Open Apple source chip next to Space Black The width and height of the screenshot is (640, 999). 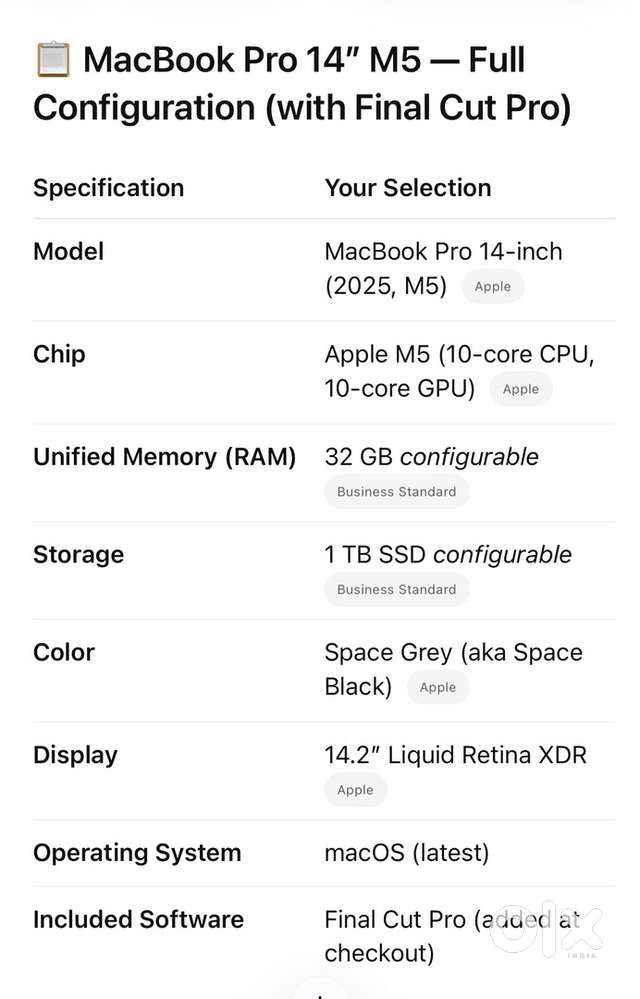point(437,688)
